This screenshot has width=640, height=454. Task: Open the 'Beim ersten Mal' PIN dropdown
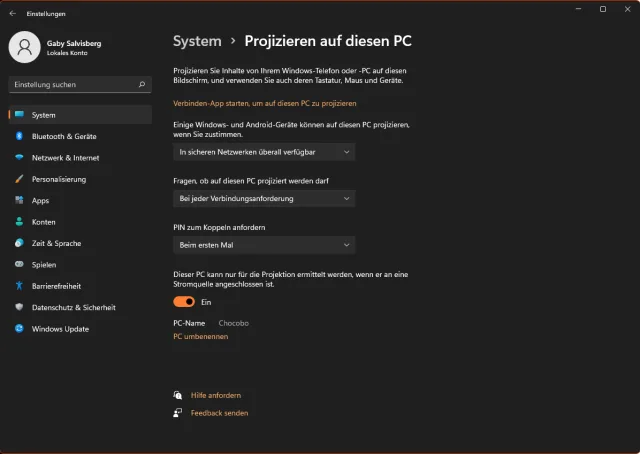click(x=264, y=245)
